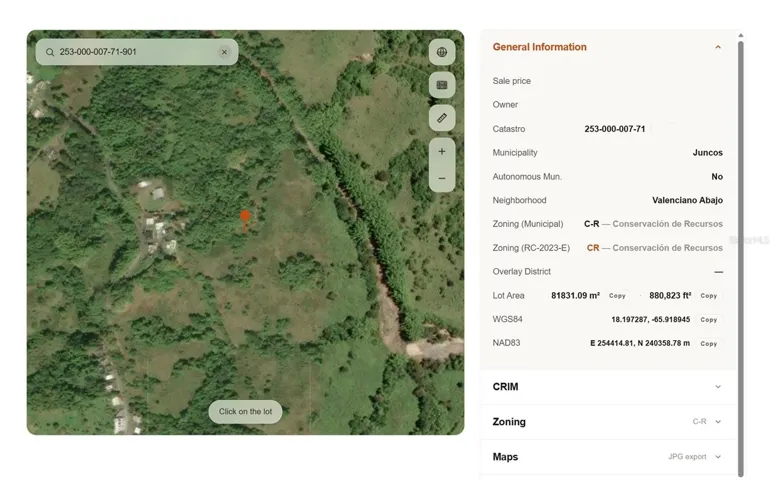The image size is (771, 480).
Task: Copy the NAD83 coordinates
Action: [x=709, y=344]
